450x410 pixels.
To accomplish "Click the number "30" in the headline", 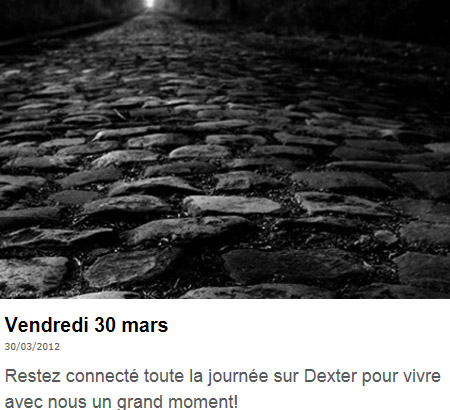I will pyautogui.click(x=105, y=325).
